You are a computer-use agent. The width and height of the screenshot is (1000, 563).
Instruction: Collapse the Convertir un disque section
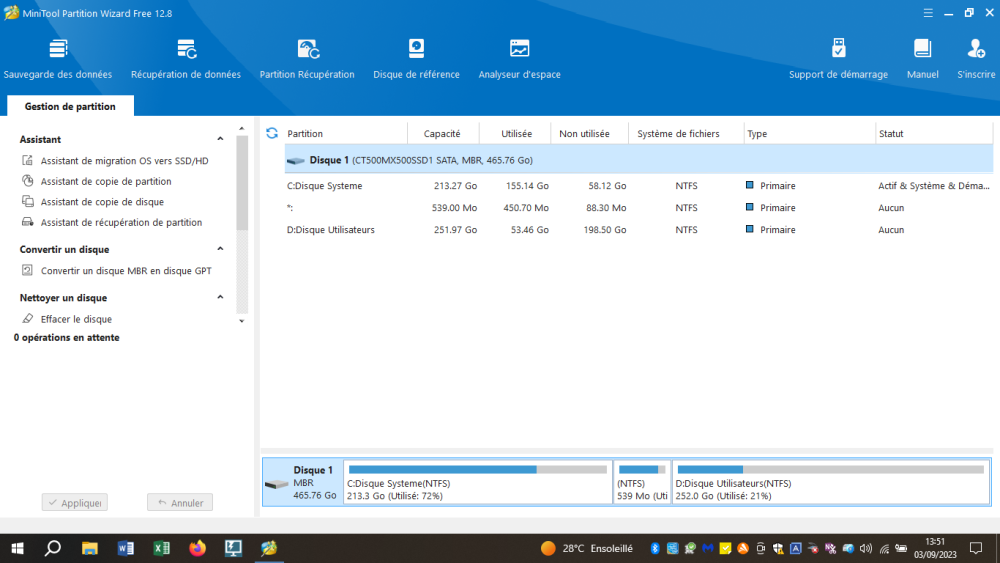coord(220,249)
